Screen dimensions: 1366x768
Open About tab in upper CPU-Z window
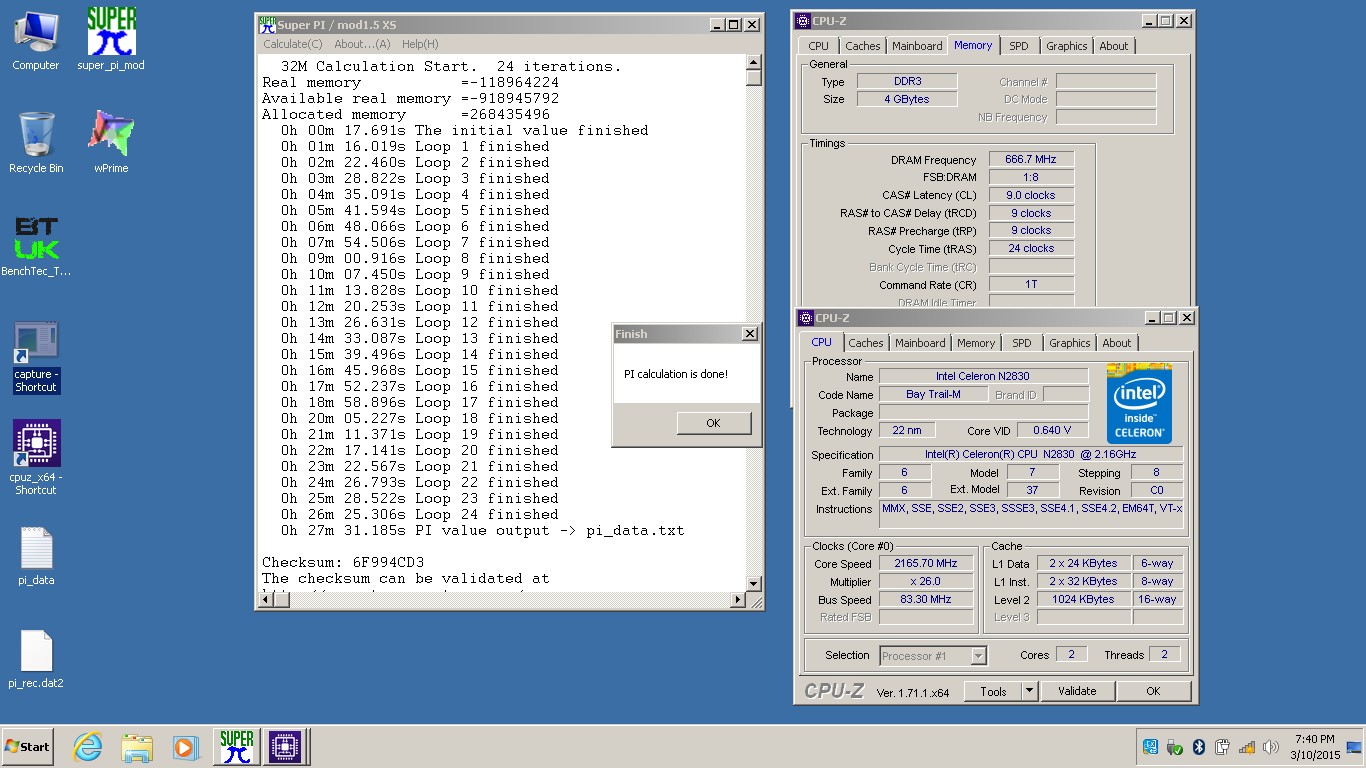(1113, 46)
